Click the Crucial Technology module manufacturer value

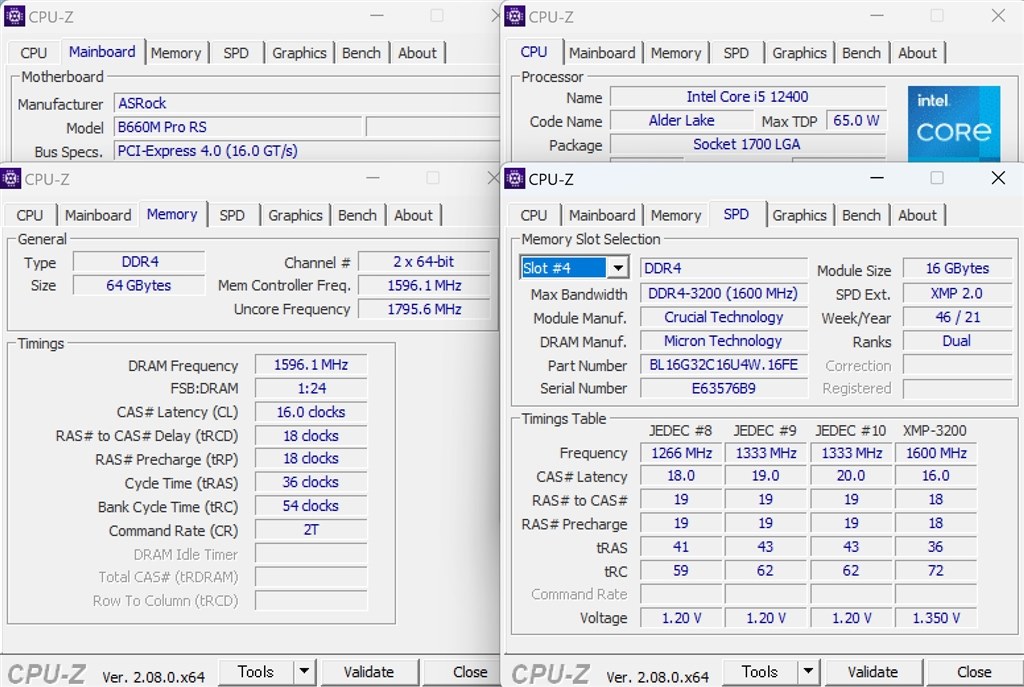pyautogui.click(x=724, y=317)
